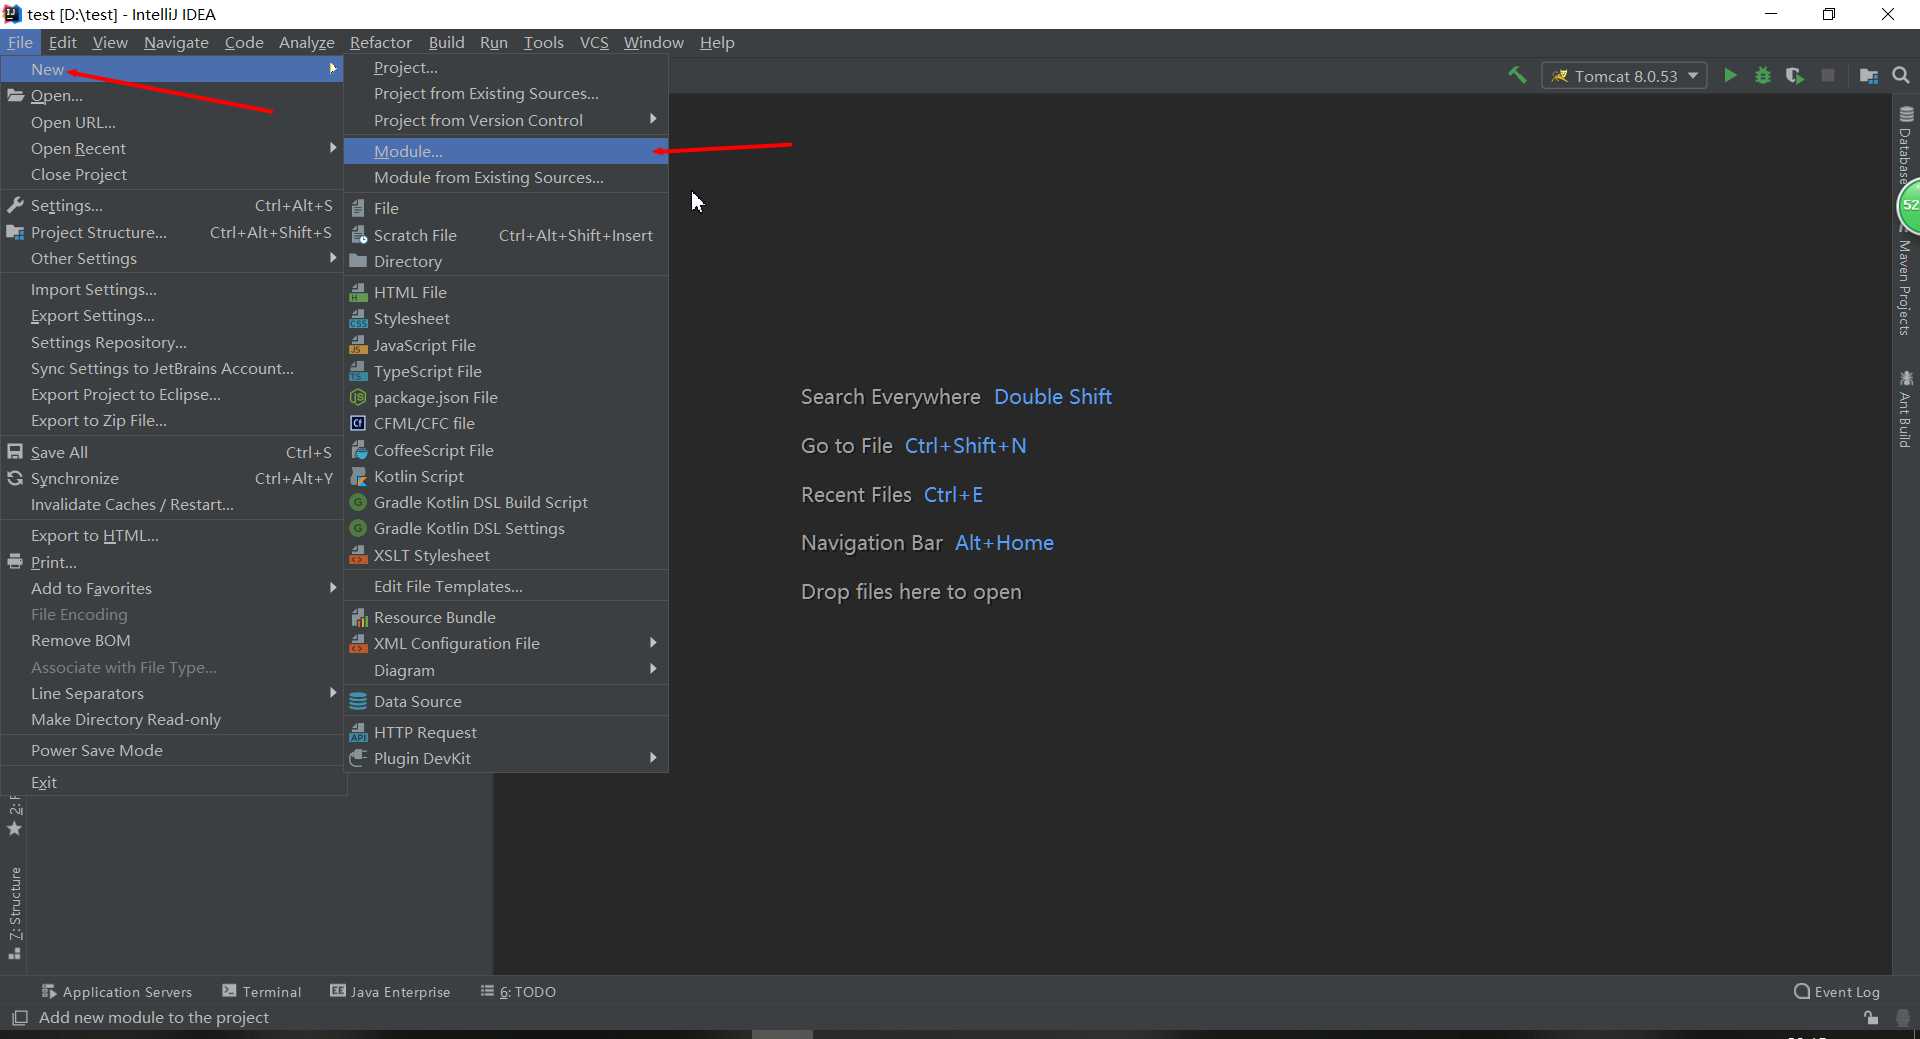1920x1039 pixels.
Task: Choose Project... in the New submenu
Action: pyautogui.click(x=506, y=67)
